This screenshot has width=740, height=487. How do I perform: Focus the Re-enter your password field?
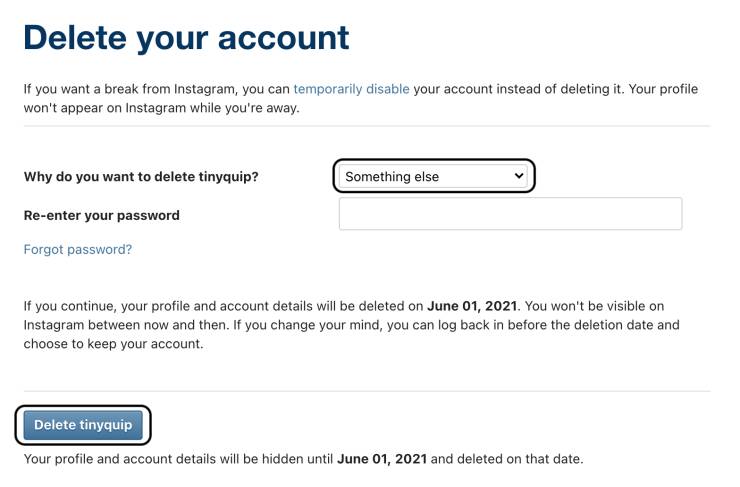510,214
